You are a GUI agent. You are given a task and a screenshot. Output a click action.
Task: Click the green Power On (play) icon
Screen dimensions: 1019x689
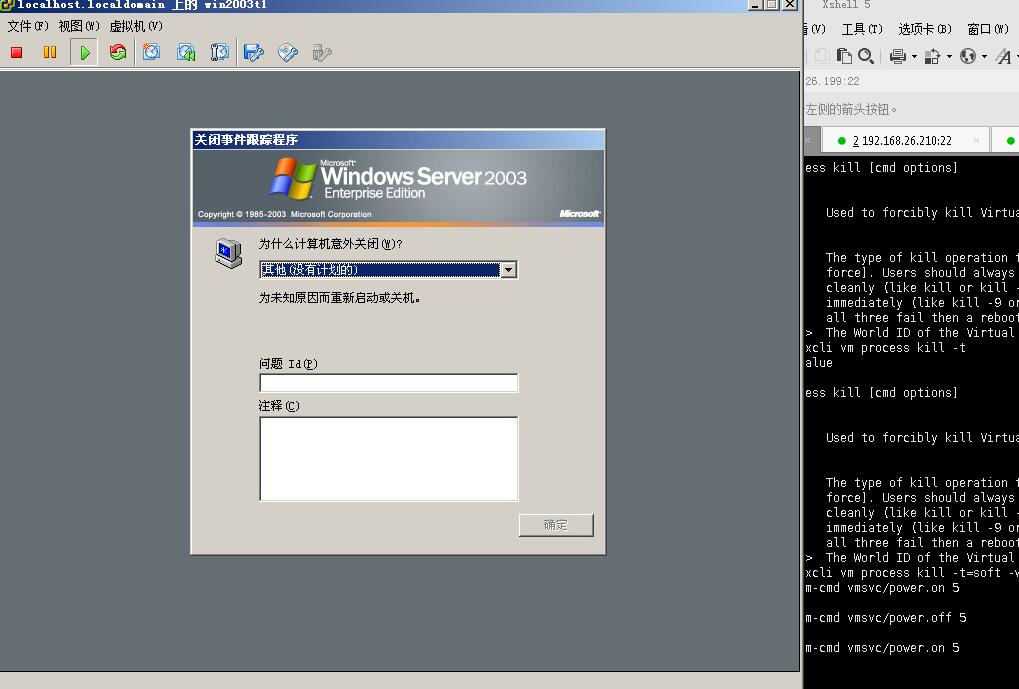coord(84,53)
